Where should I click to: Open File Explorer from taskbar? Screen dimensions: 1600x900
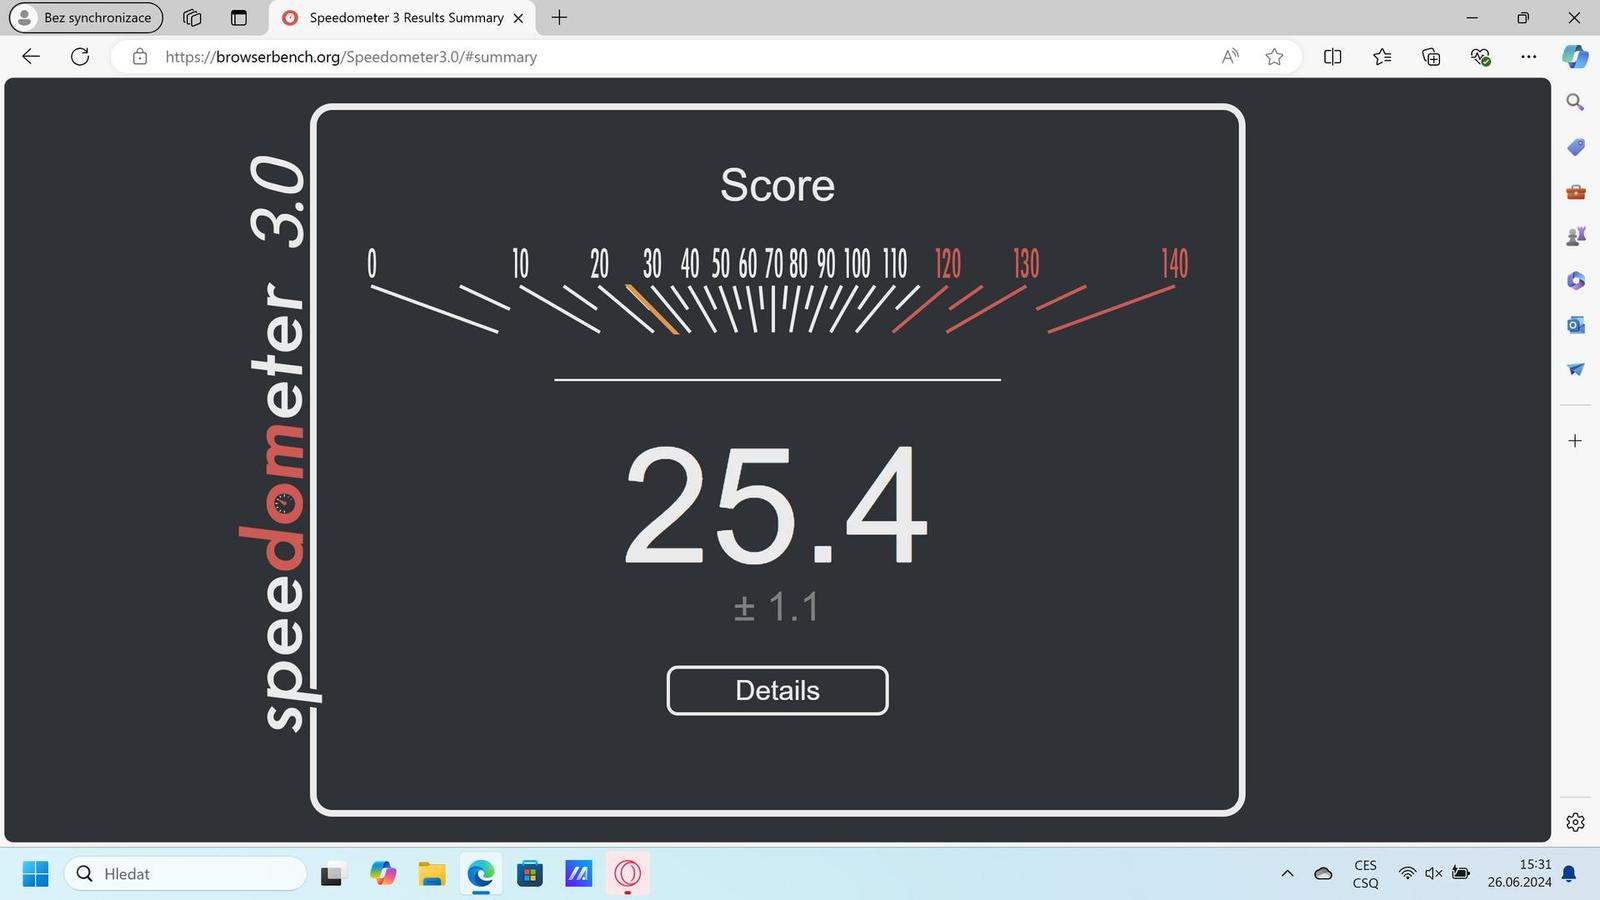pyautogui.click(x=431, y=874)
